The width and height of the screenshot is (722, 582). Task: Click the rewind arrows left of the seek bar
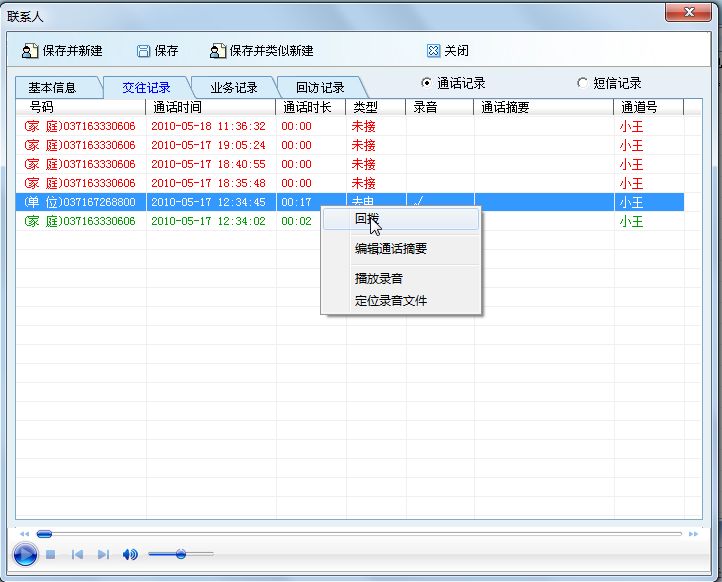pyautogui.click(x=25, y=534)
